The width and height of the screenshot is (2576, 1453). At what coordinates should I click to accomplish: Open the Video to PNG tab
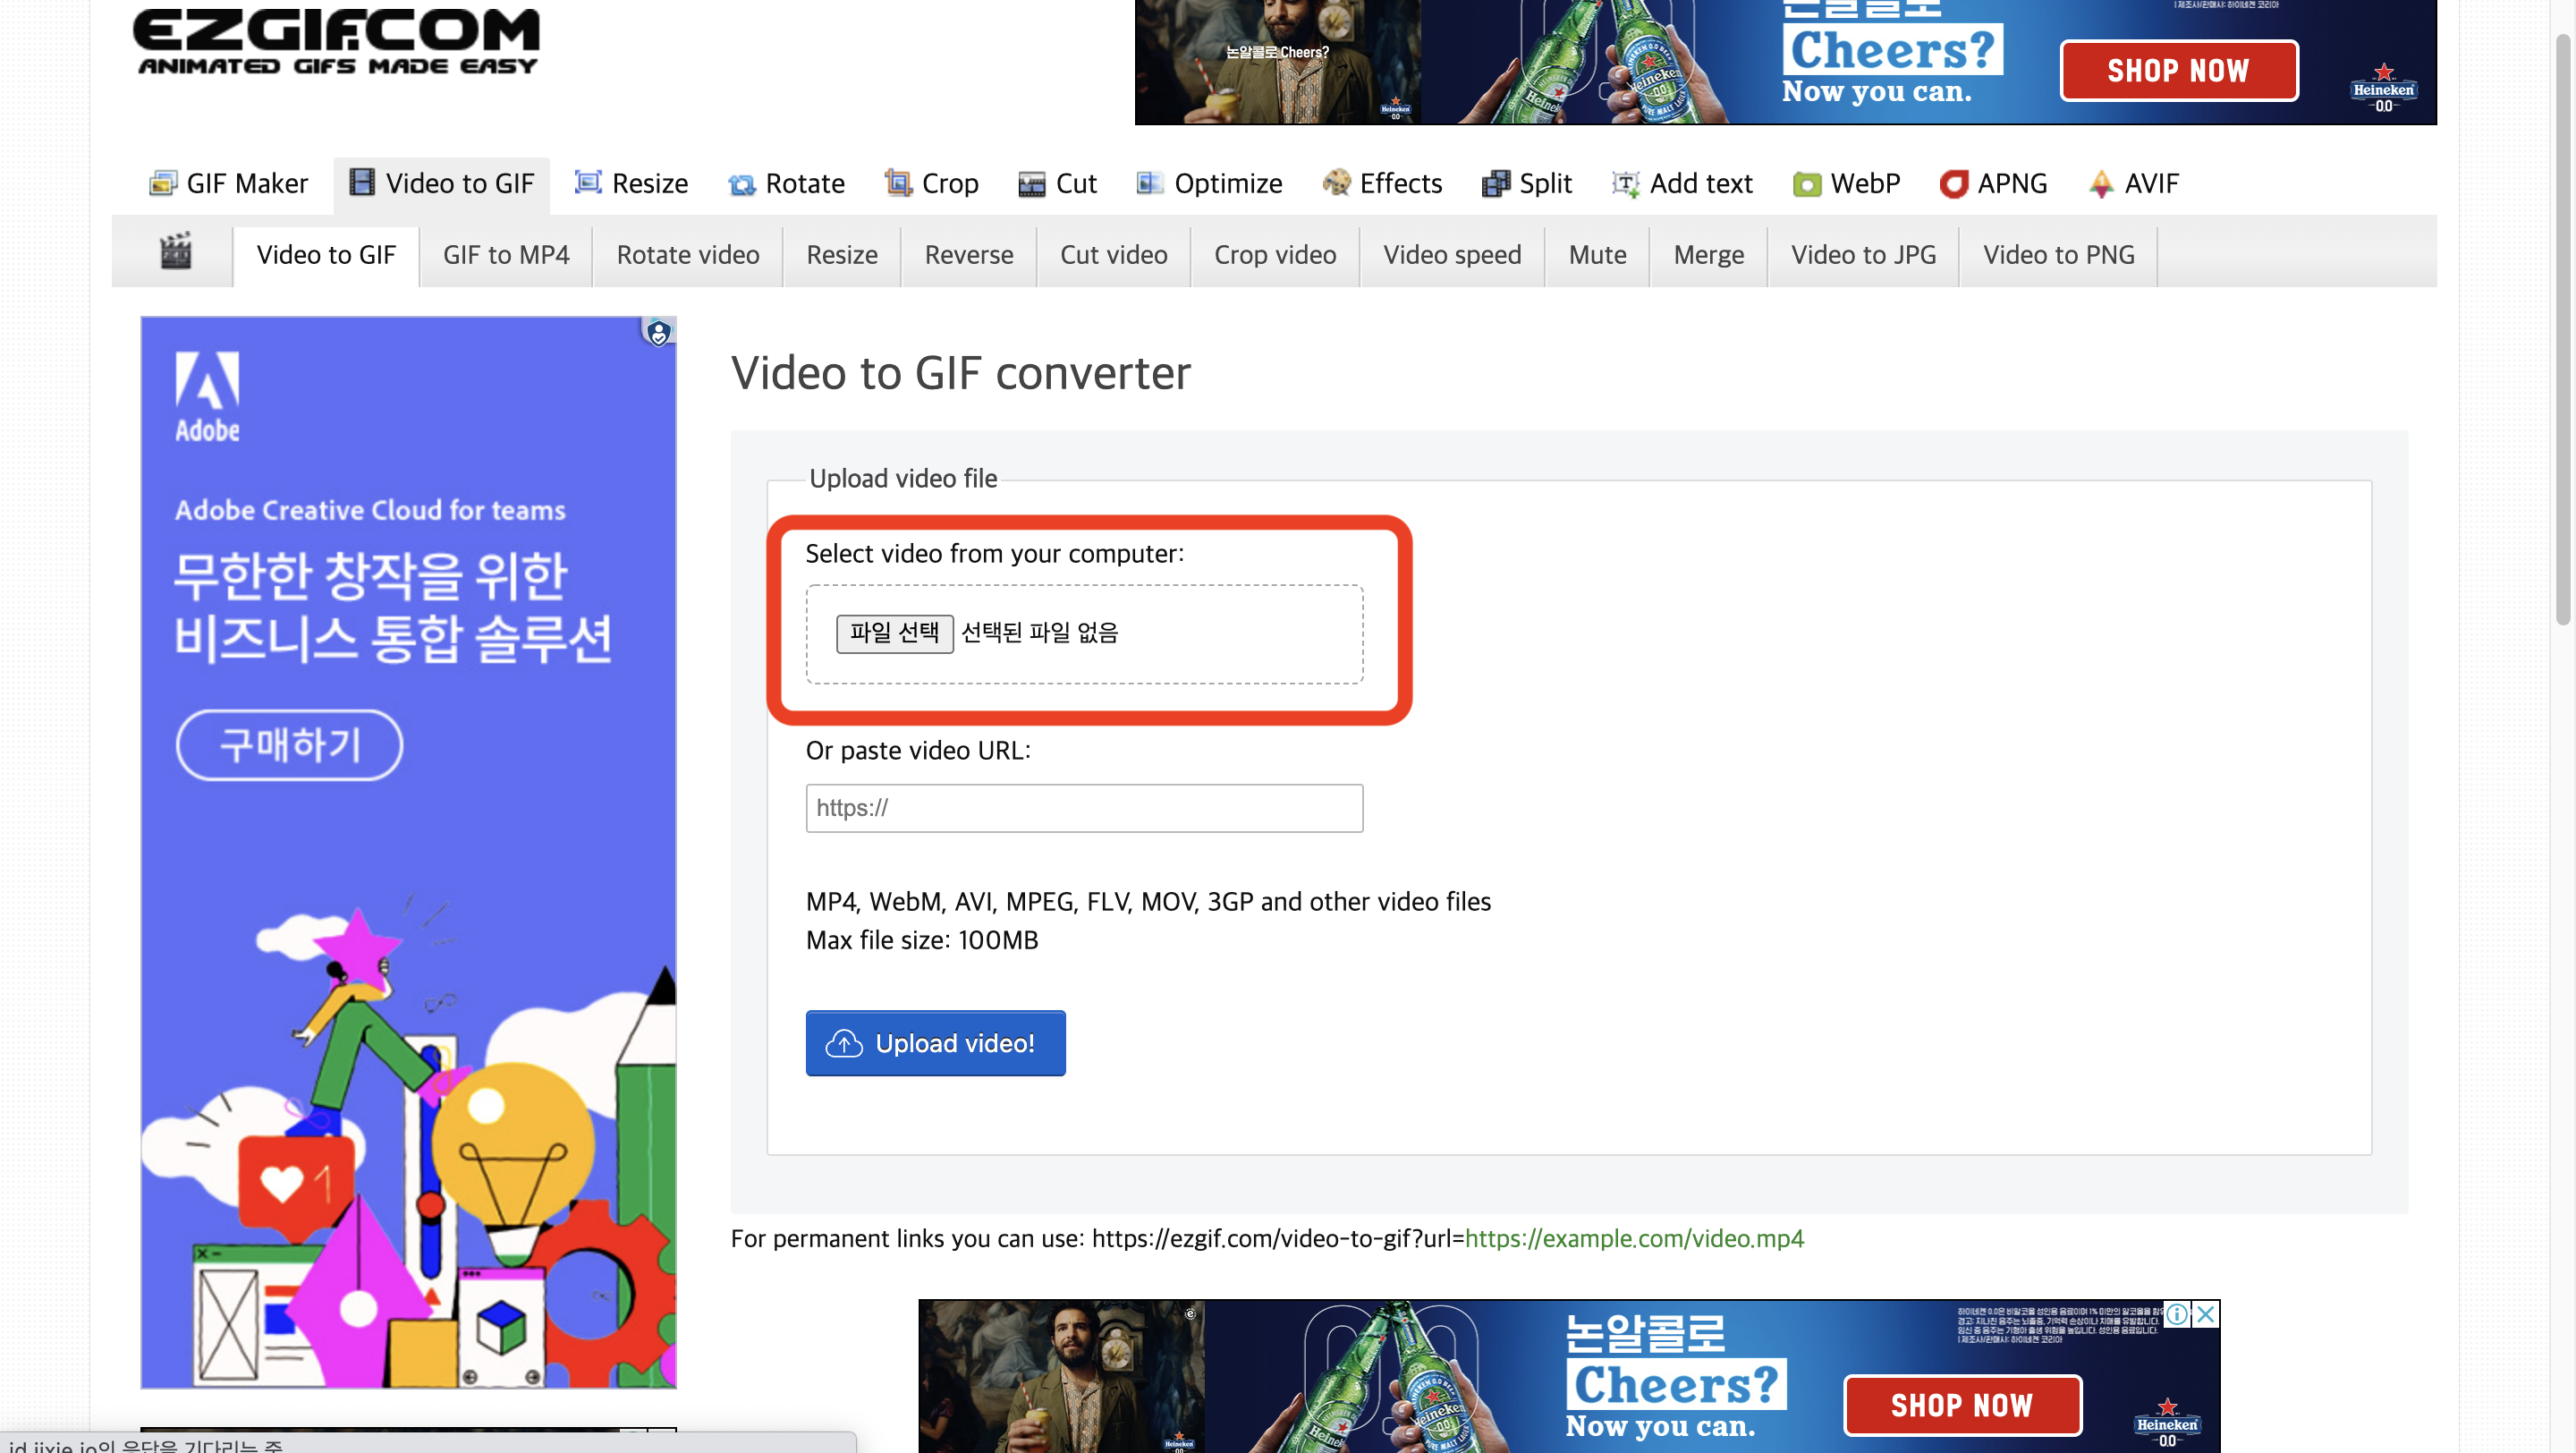(x=2058, y=255)
